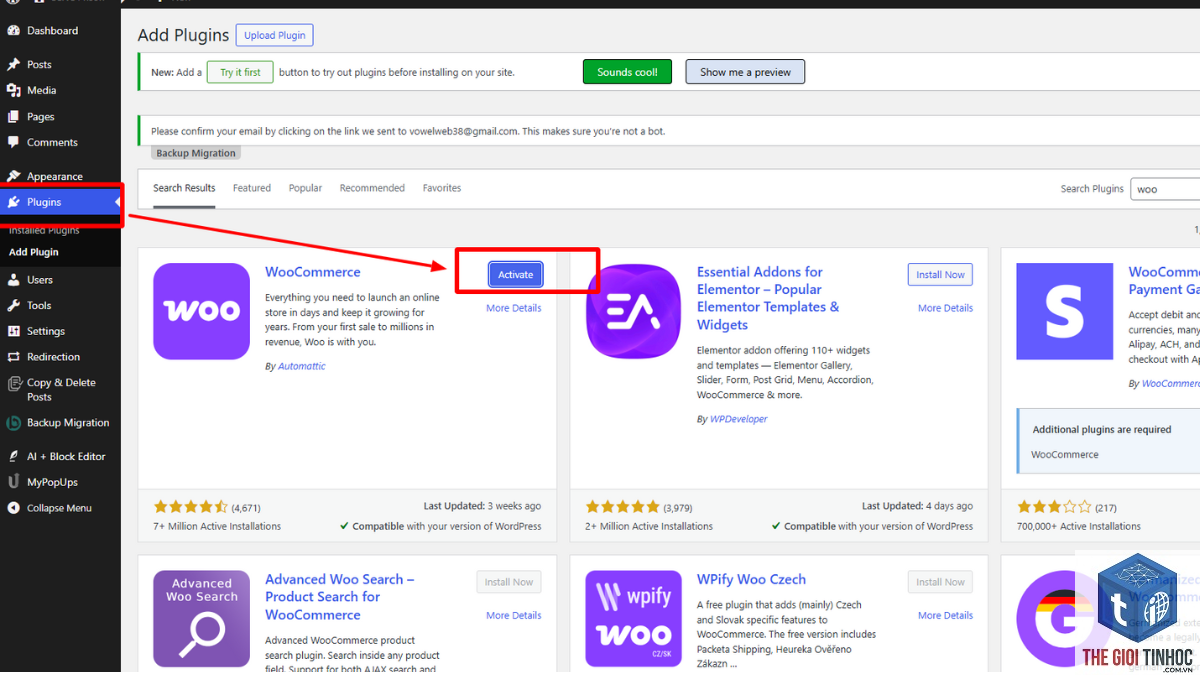
Task: Click the Posts pin icon
Action: click(x=13, y=64)
